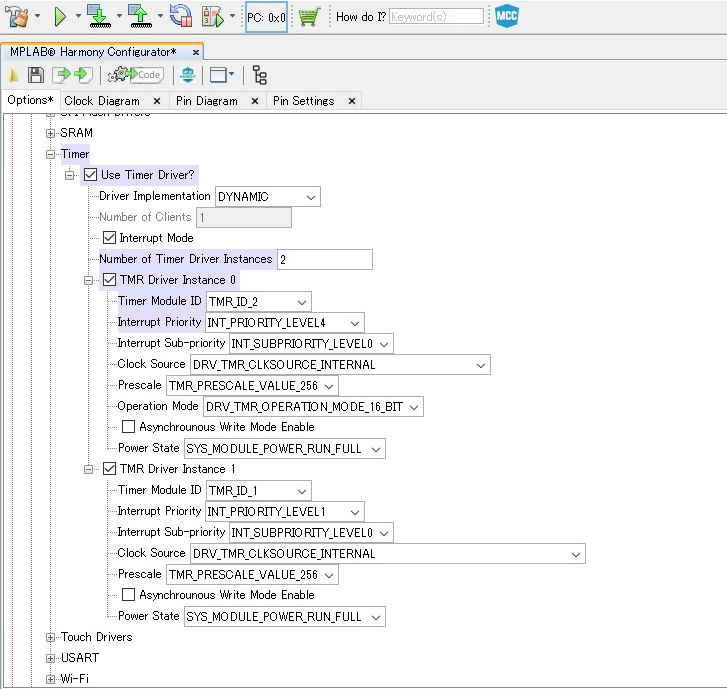Viewport: 727px width, 689px height.
Task: Open the Operation Mode 16_BIT dropdown
Action: pyautogui.click(x=313, y=407)
